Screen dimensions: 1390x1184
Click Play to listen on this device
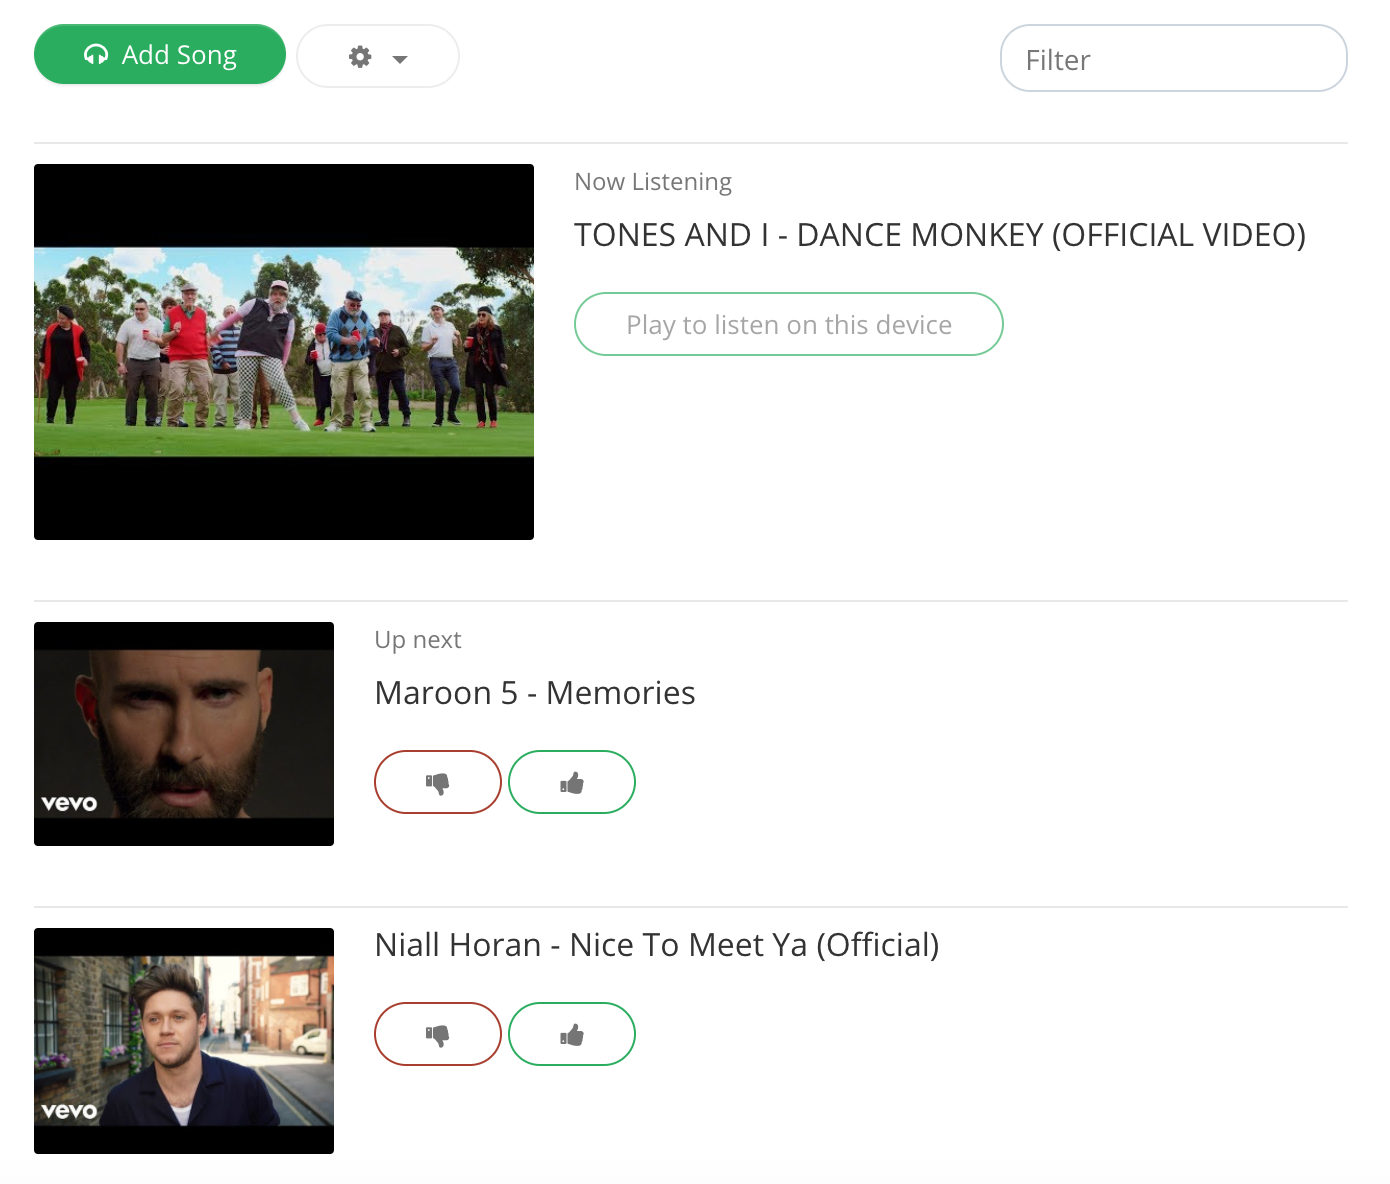click(789, 324)
